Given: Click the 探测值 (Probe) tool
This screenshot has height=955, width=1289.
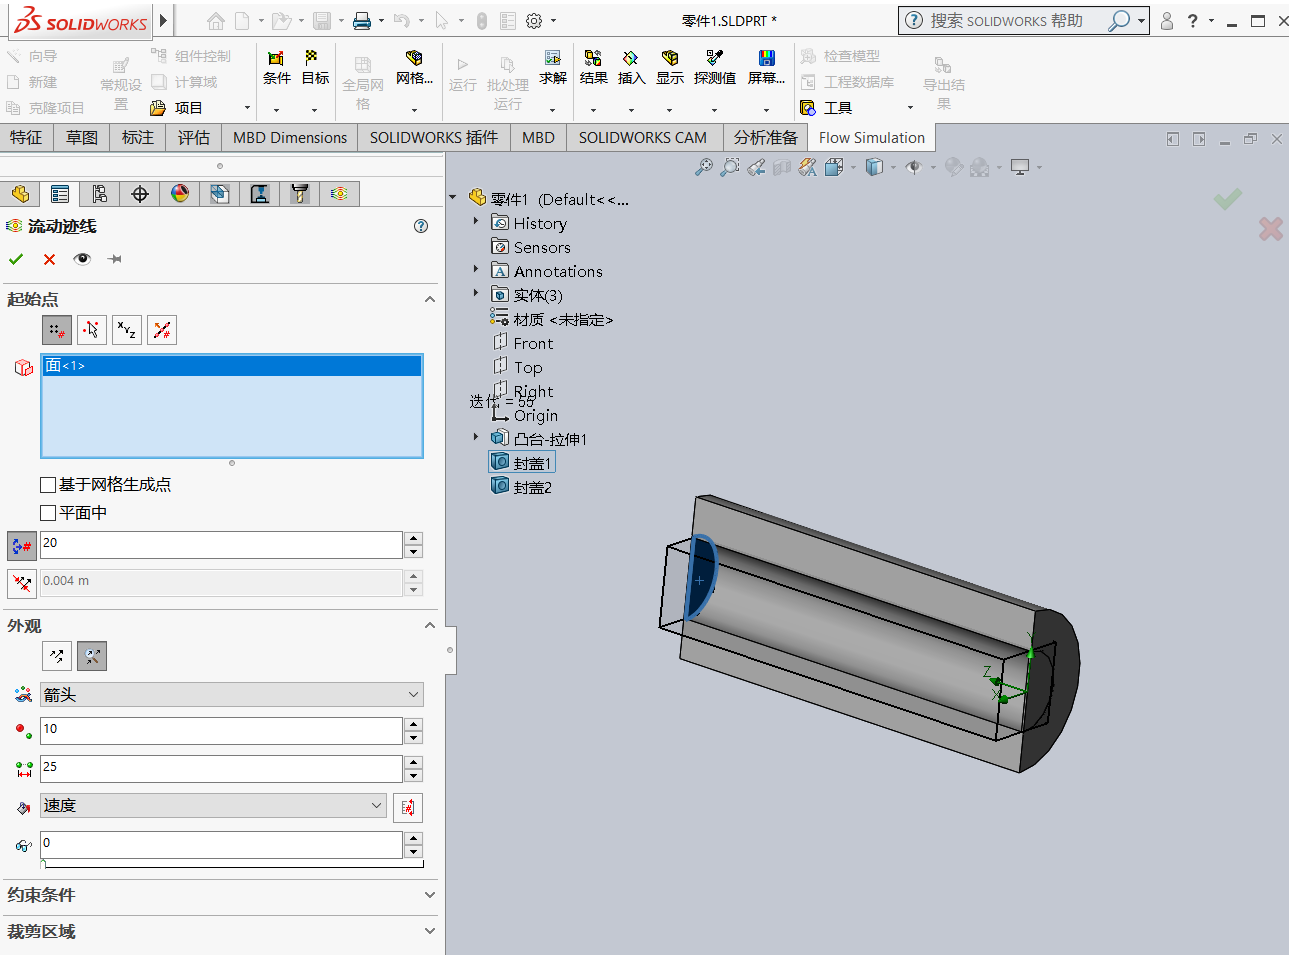Looking at the screenshot, I should 715,68.
